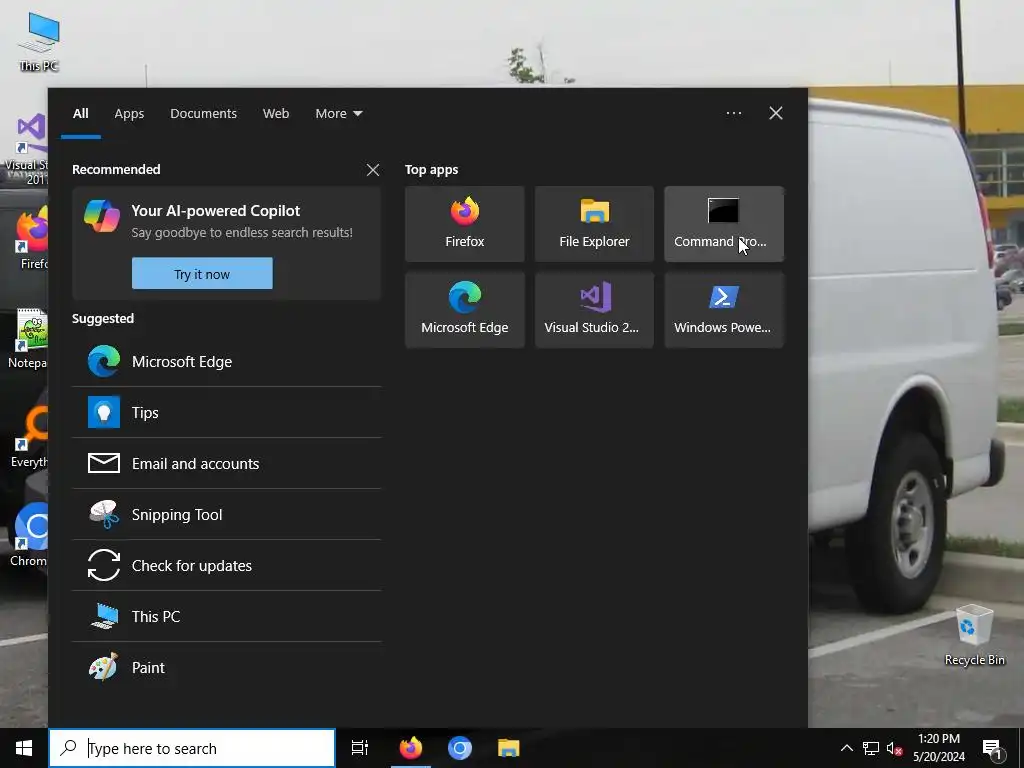Open Tips from Suggested list
Image resolution: width=1024 pixels, height=768 pixels.
click(227, 413)
